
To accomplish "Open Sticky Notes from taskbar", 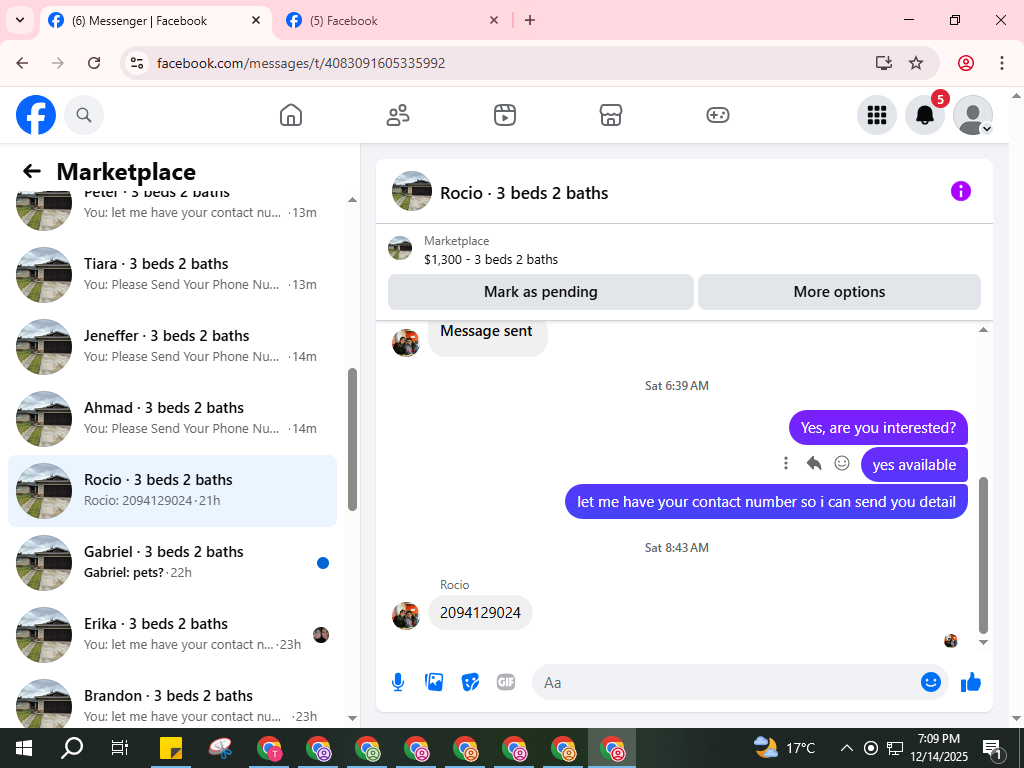I will point(171,748).
